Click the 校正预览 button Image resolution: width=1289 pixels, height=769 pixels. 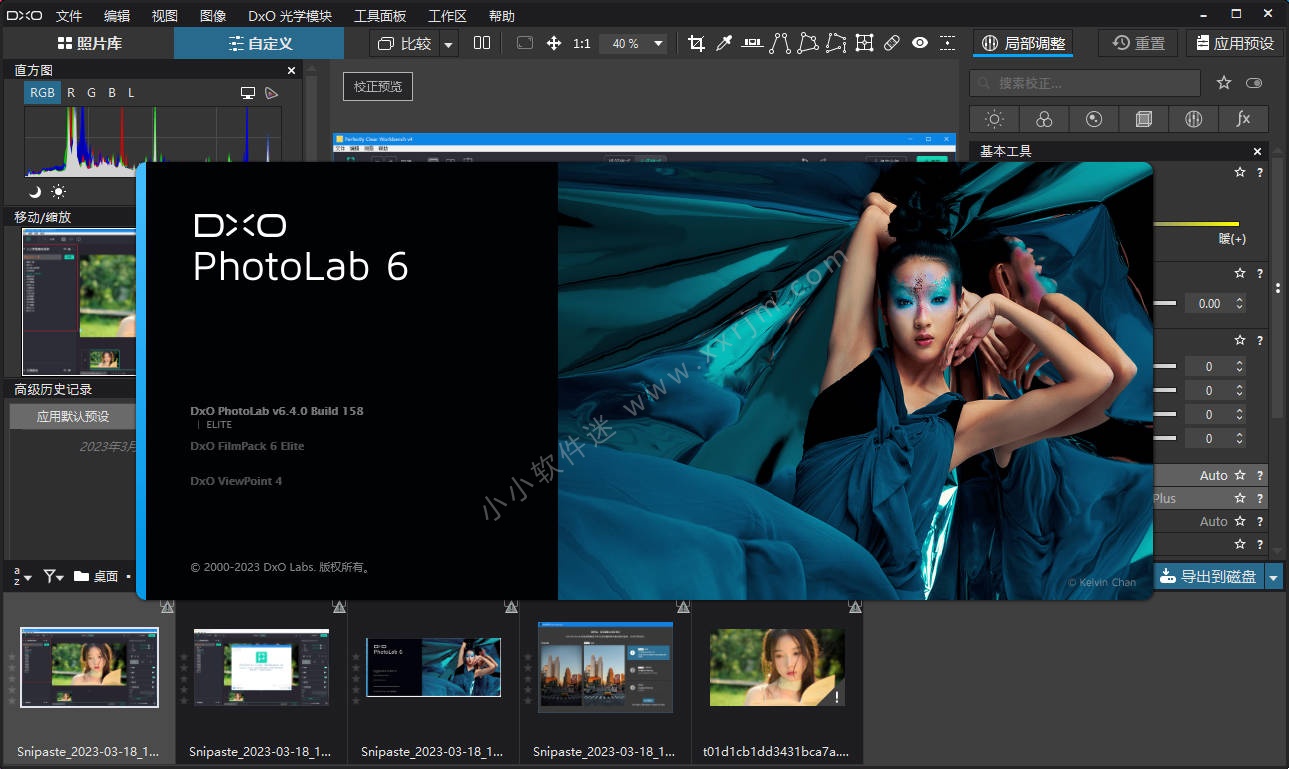point(378,86)
